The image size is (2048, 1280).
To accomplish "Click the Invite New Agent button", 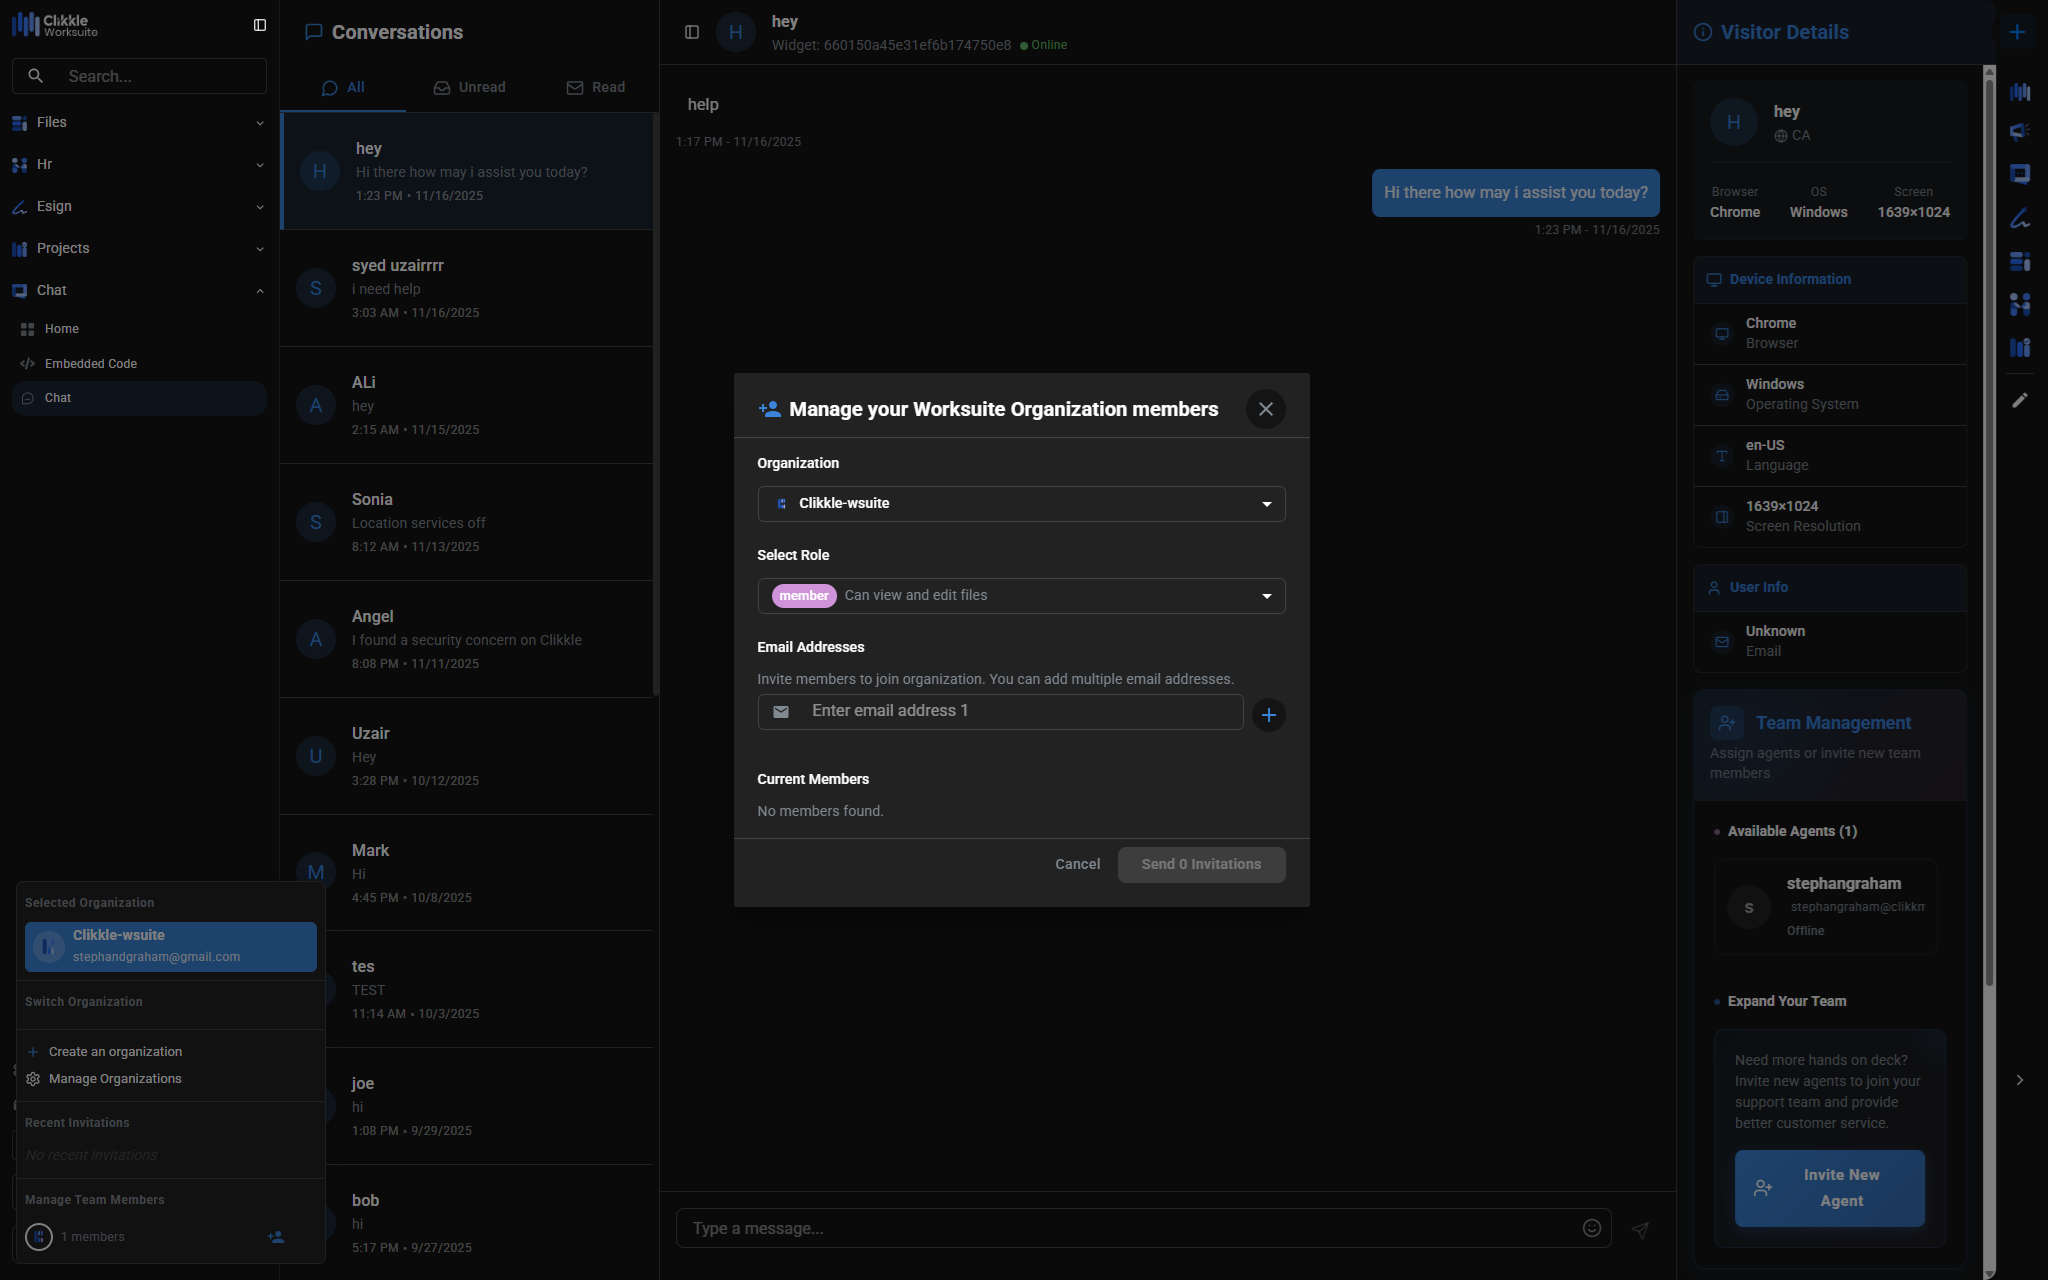I will pos(1829,1188).
